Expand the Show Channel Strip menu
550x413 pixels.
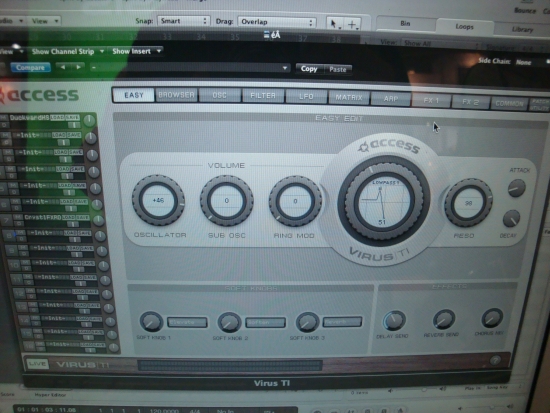pos(68,52)
